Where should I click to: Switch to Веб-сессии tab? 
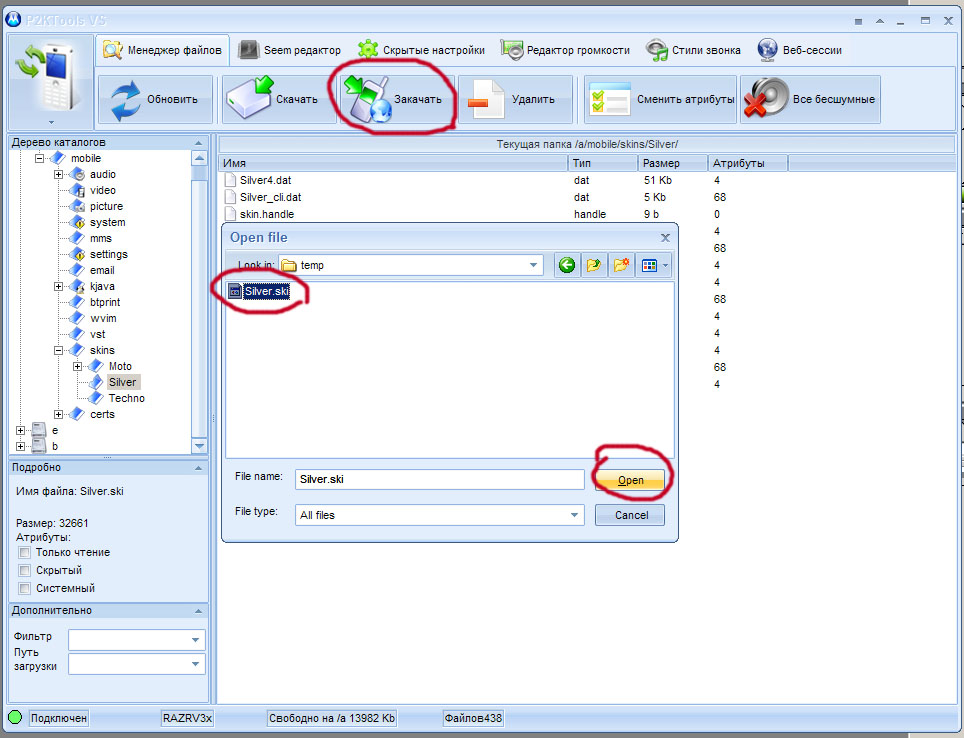800,50
